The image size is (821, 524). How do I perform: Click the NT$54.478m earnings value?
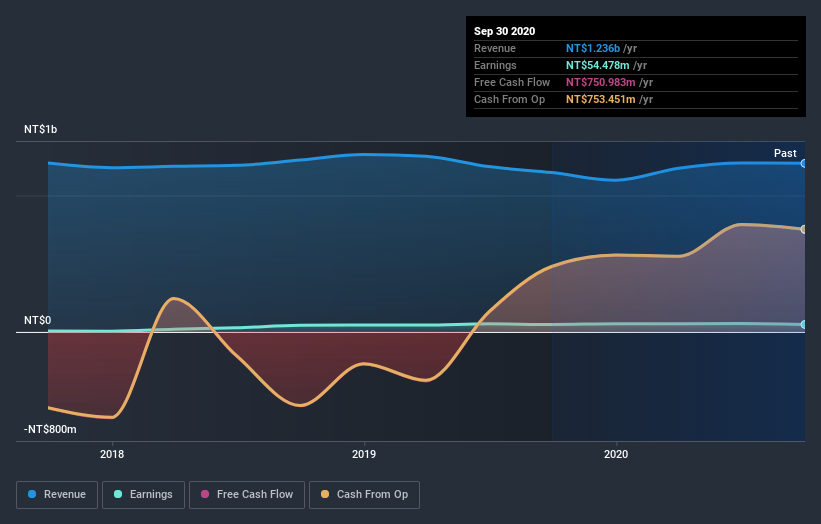point(597,65)
